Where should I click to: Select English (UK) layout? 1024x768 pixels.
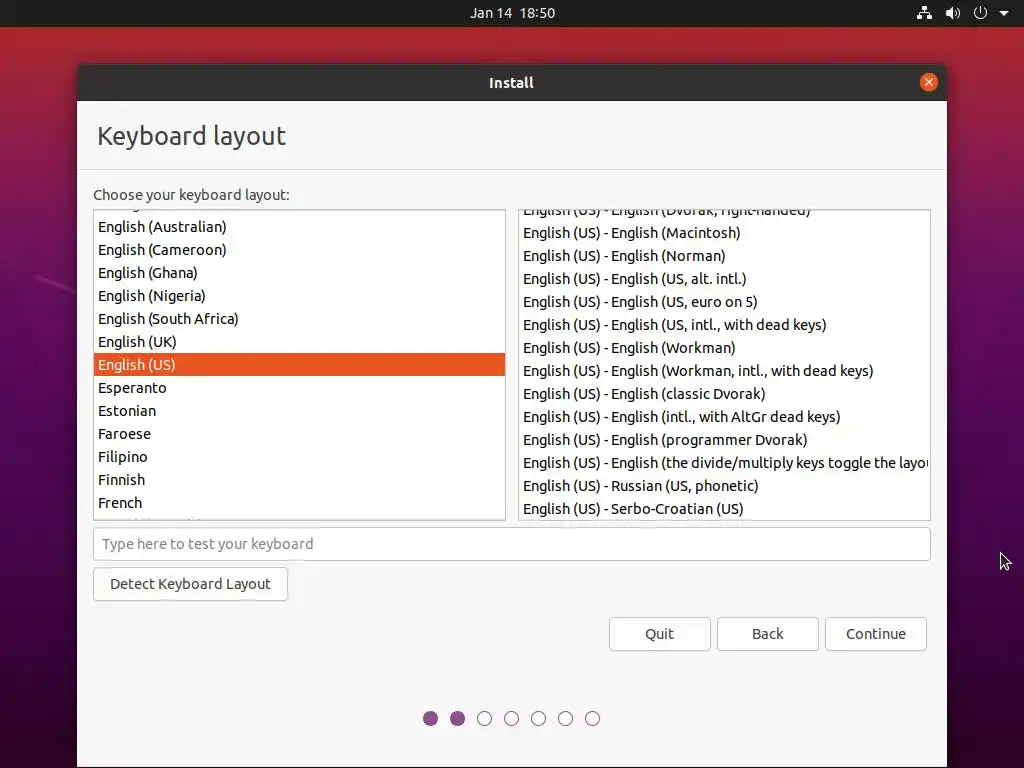[299, 342]
